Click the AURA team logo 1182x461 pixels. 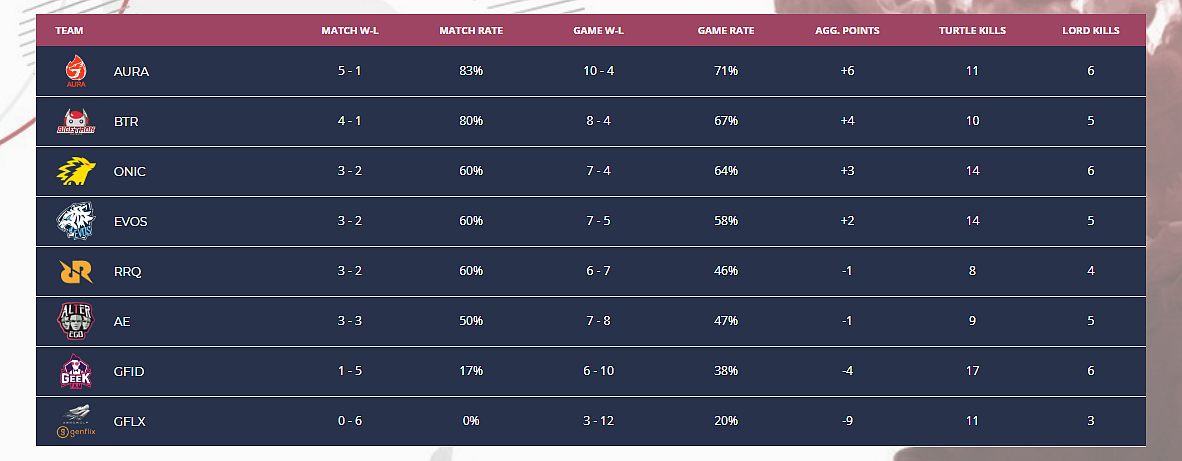pos(76,72)
